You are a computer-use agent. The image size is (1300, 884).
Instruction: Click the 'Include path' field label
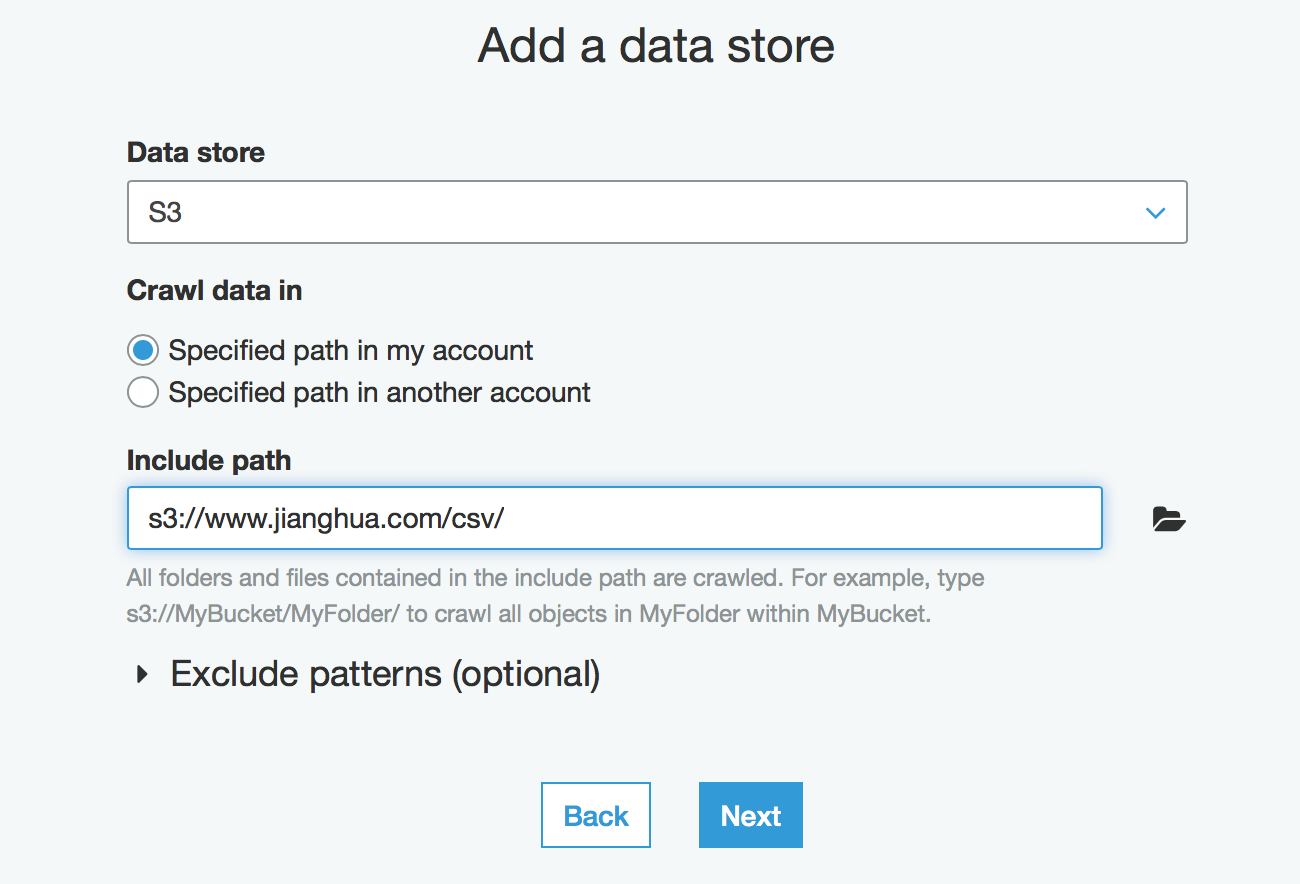209,461
